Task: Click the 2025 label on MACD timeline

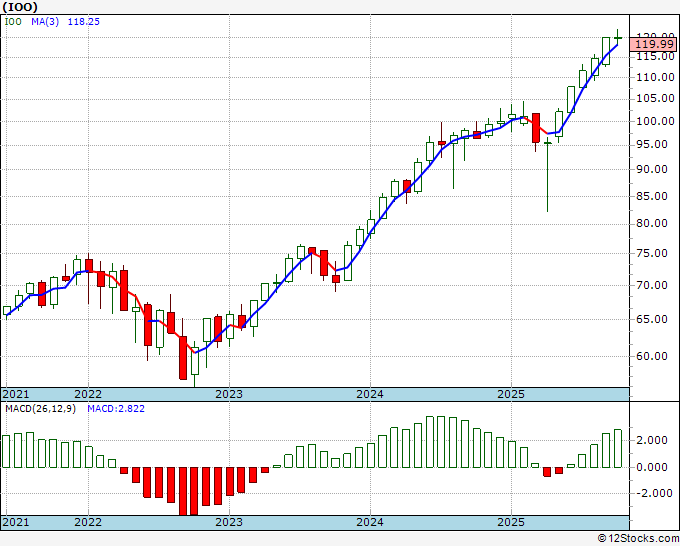Action: click(511, 522)
